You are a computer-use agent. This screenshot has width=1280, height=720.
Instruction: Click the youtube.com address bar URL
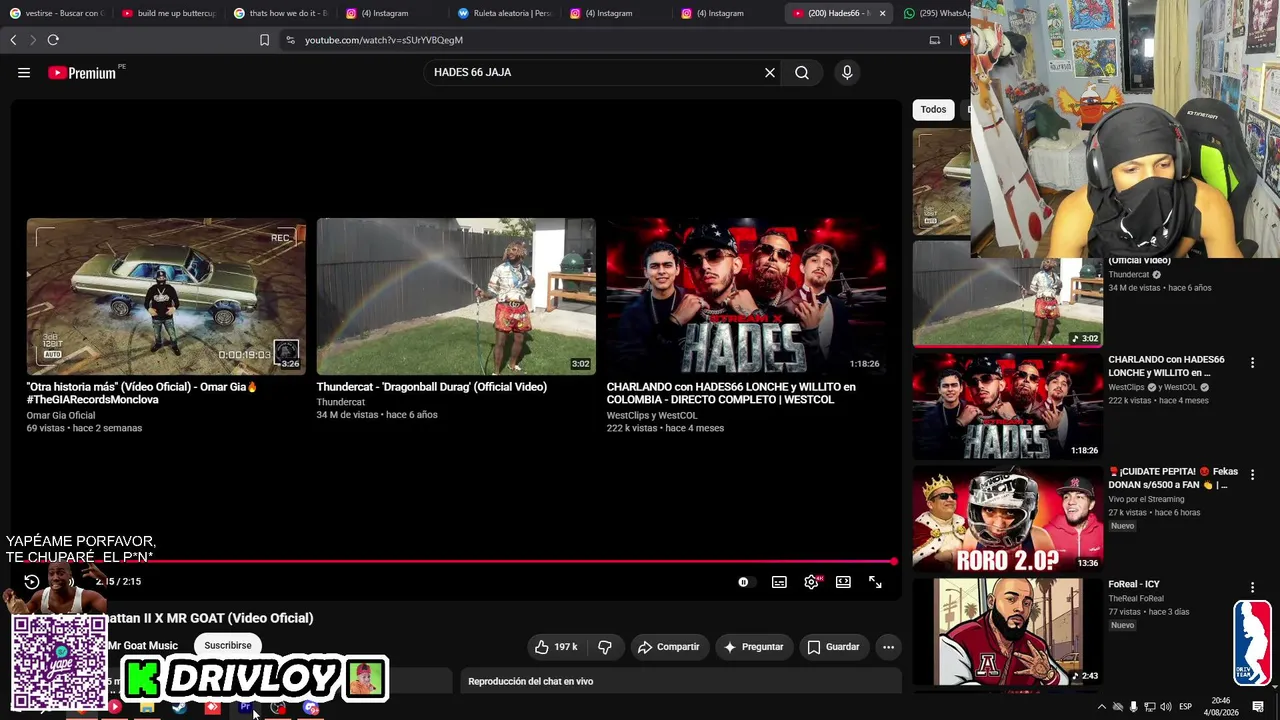[384, 40]
